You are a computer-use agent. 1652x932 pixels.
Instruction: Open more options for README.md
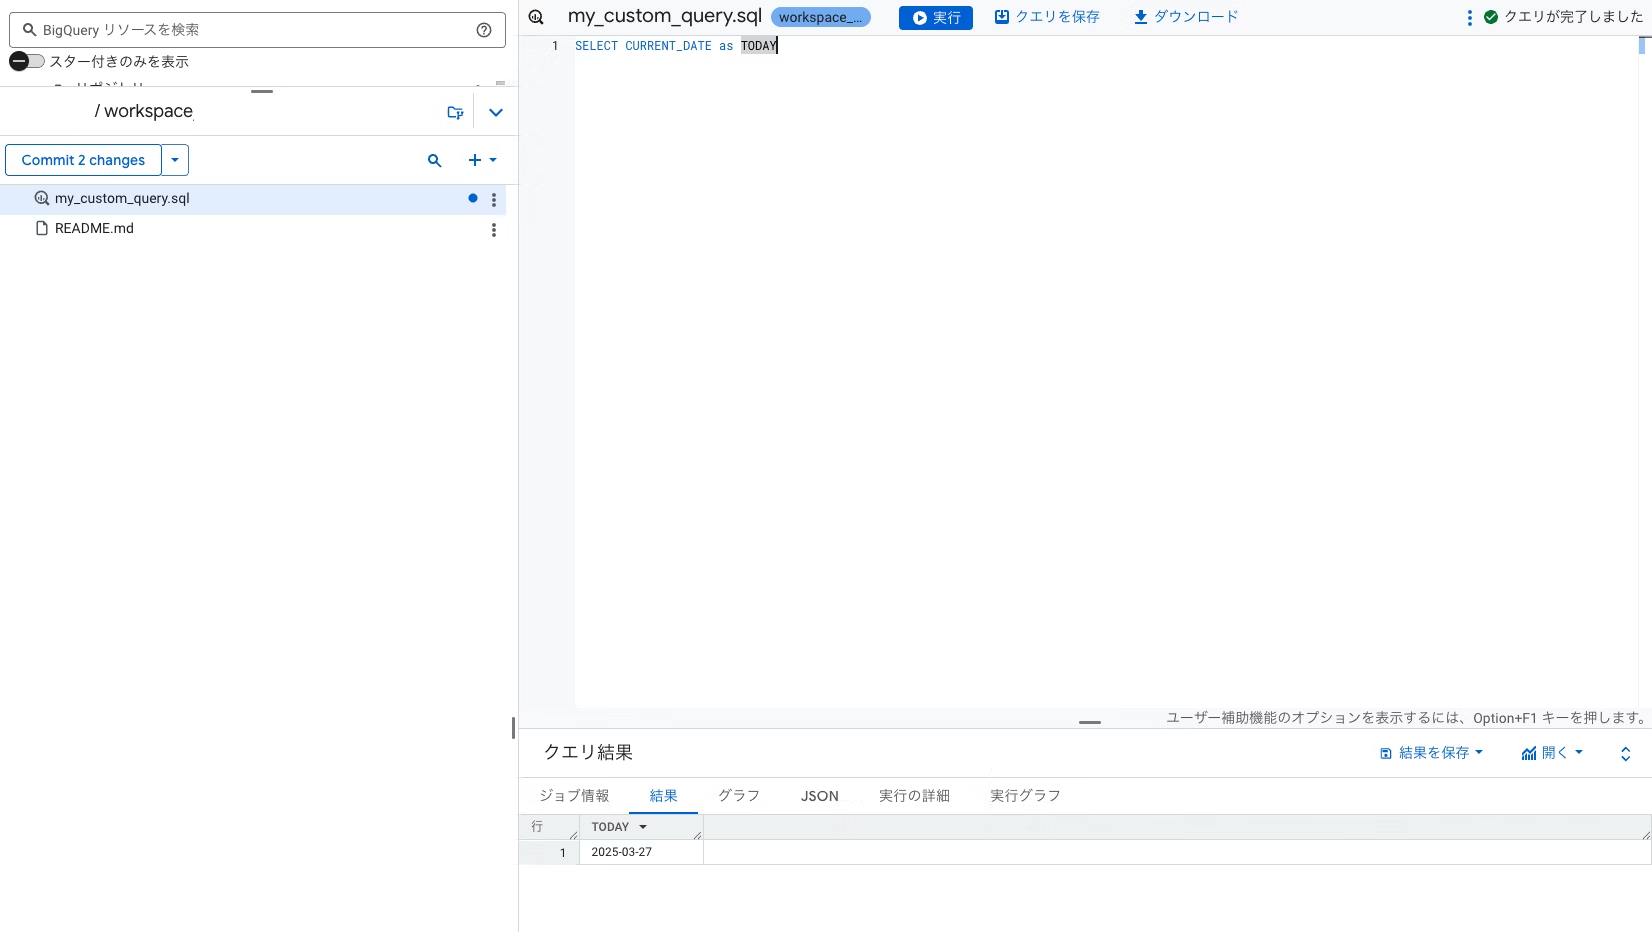[x=494, y=229]
